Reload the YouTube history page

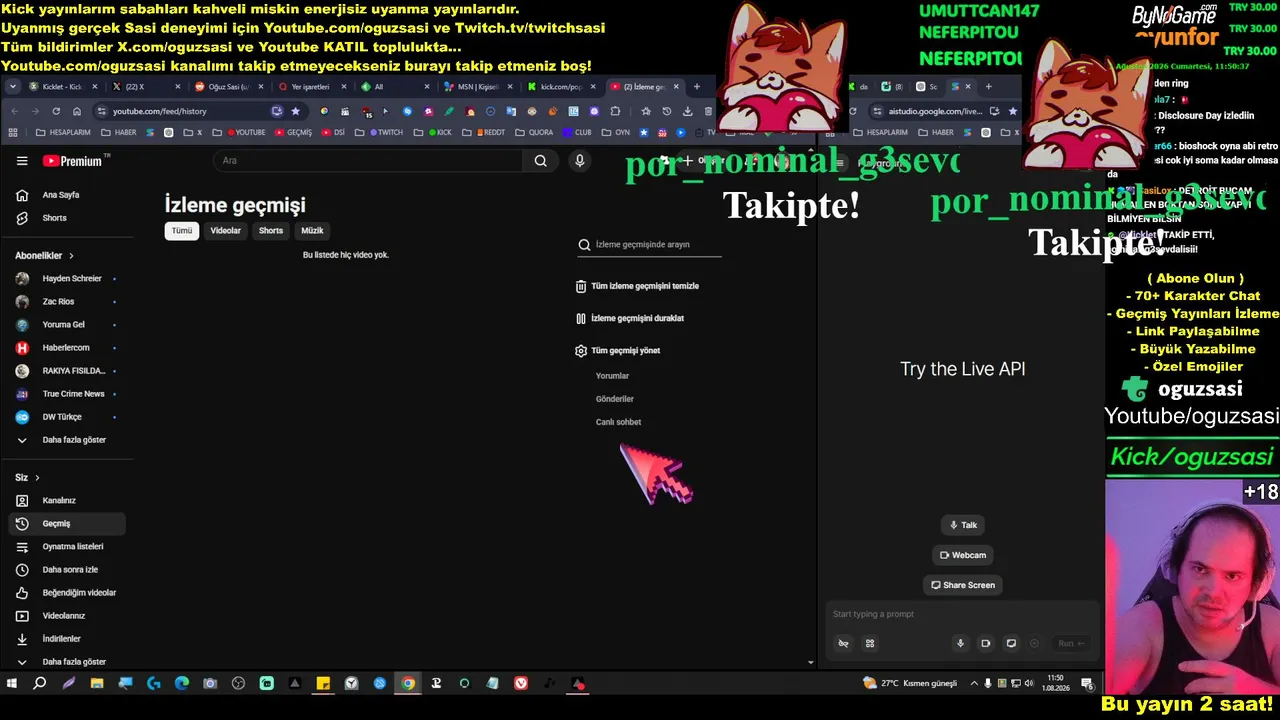pyautogui.click(x=56, y=111)
